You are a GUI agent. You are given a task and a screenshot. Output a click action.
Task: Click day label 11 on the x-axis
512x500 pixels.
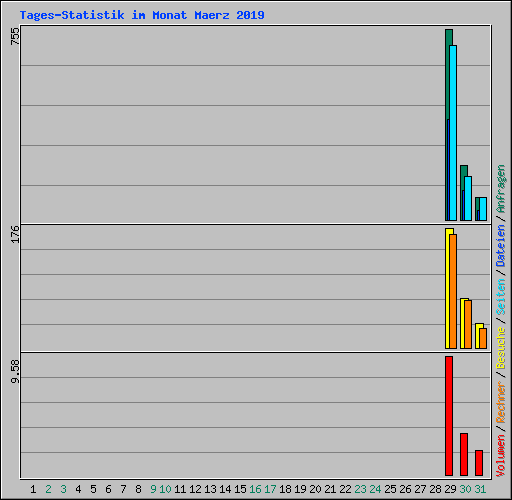pos(180,489)
